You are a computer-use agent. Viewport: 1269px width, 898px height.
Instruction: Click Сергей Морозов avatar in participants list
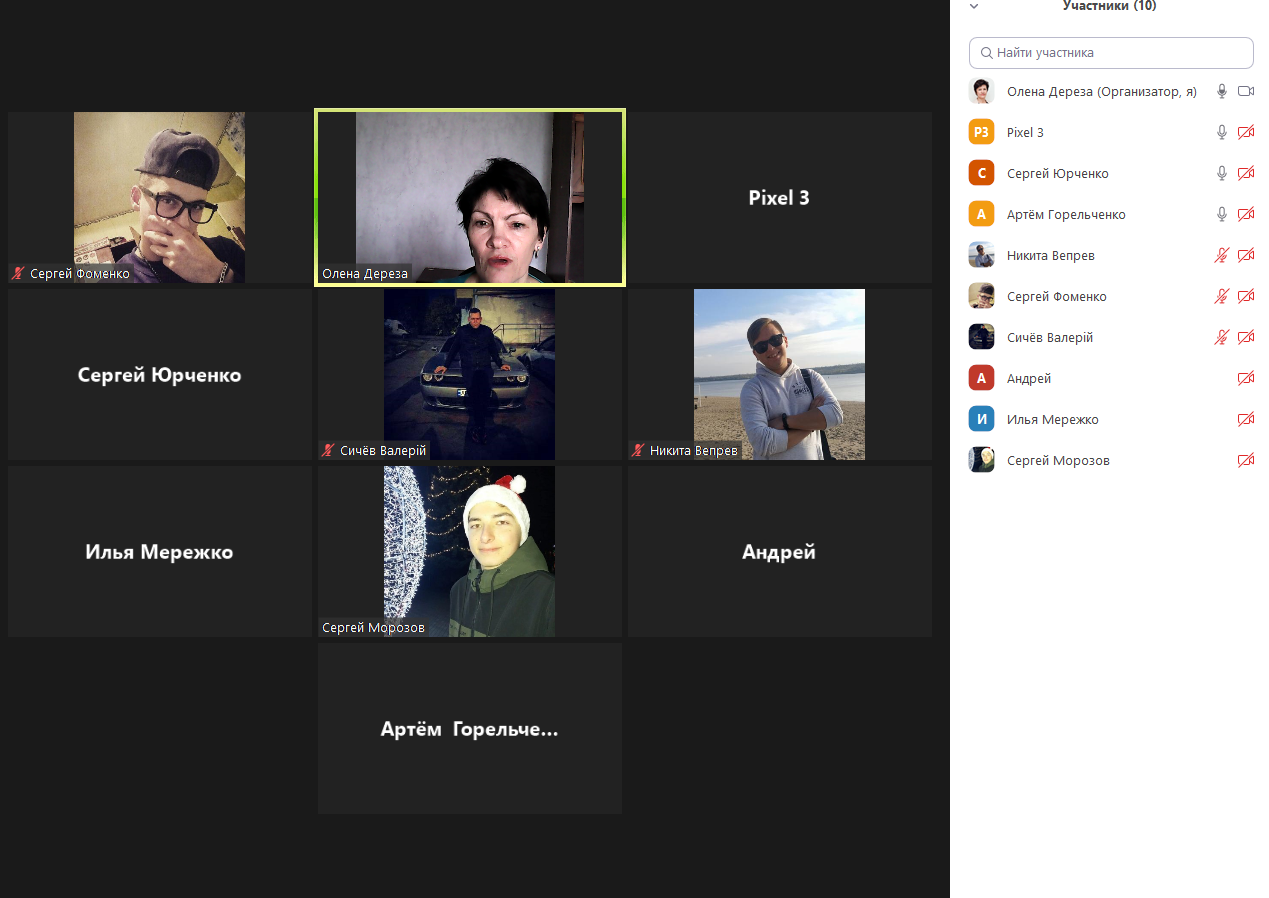click(982, 460)
